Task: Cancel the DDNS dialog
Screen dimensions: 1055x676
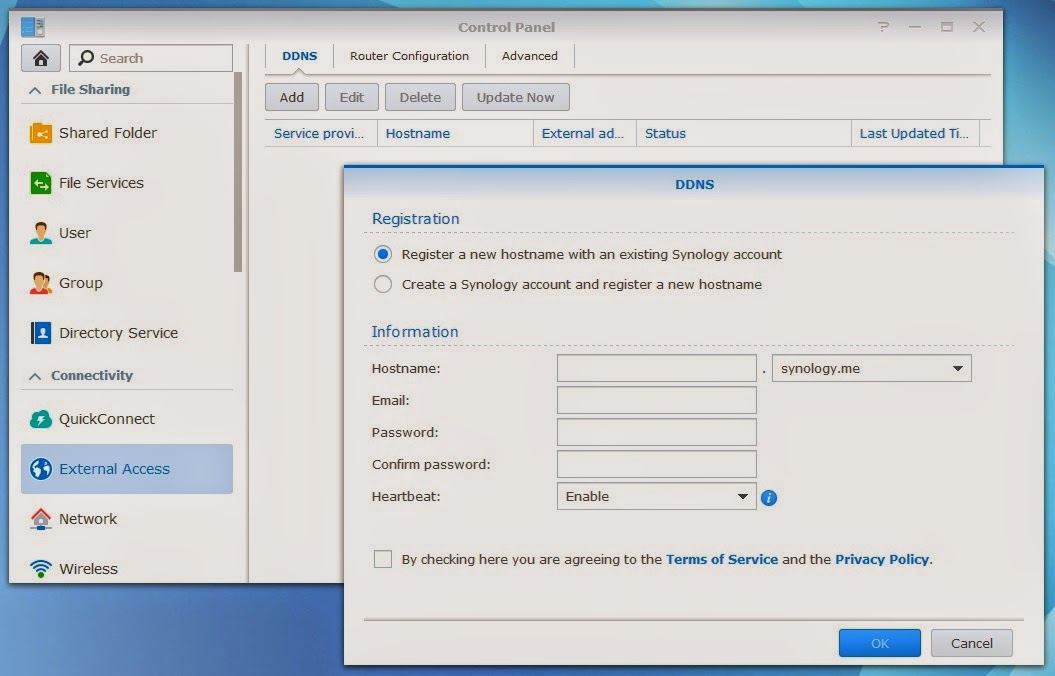Action: click(972, 644)
